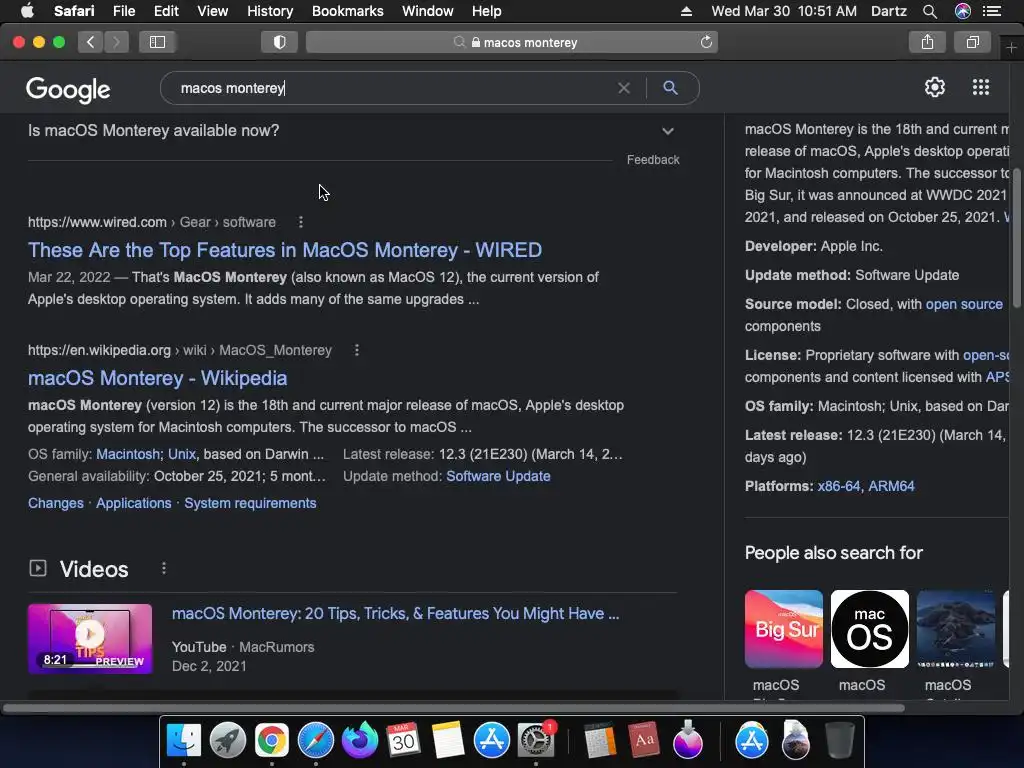1024x768 pixels.
Task: Click the Safari forward arrow button
Action: click(x=116, y=42)
